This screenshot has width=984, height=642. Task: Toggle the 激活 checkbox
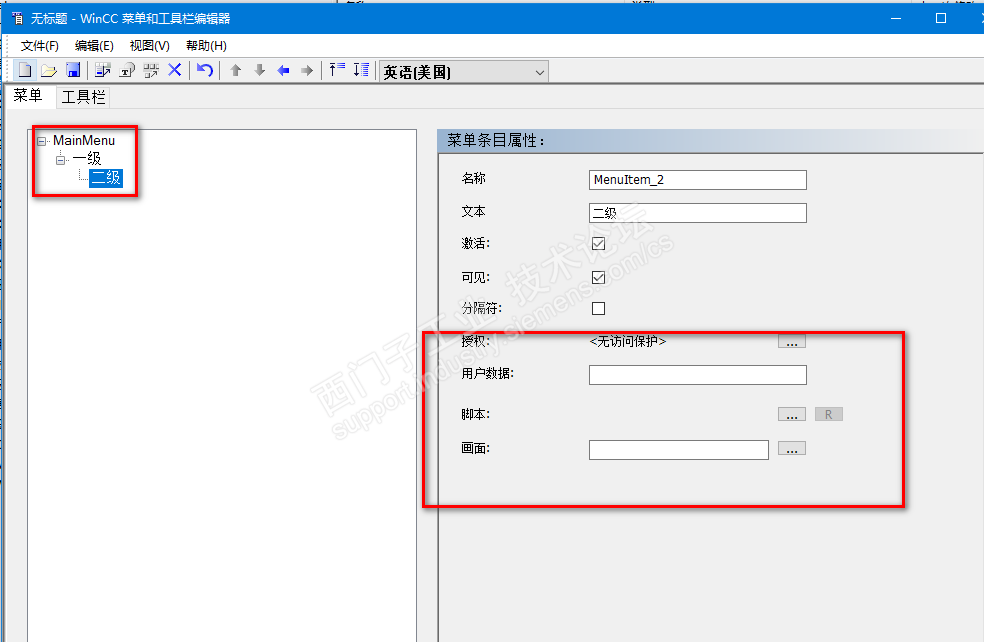(599, 243)
